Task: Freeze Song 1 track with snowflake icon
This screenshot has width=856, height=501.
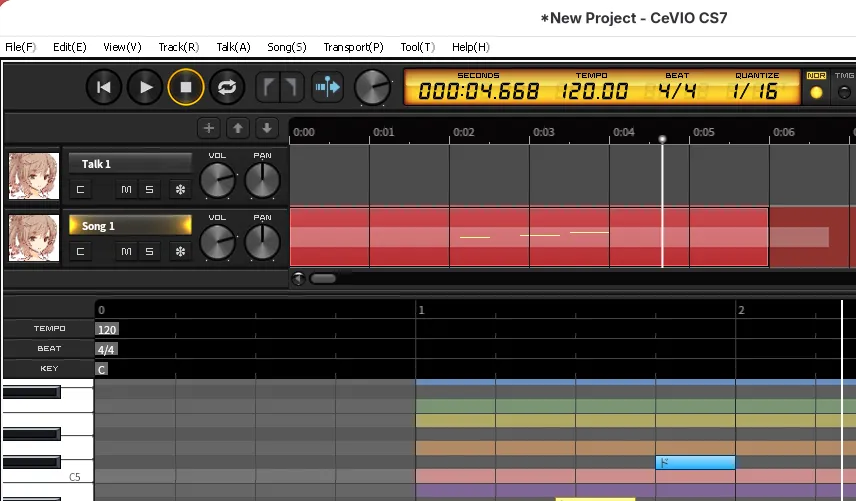Action: click(180, 252)
